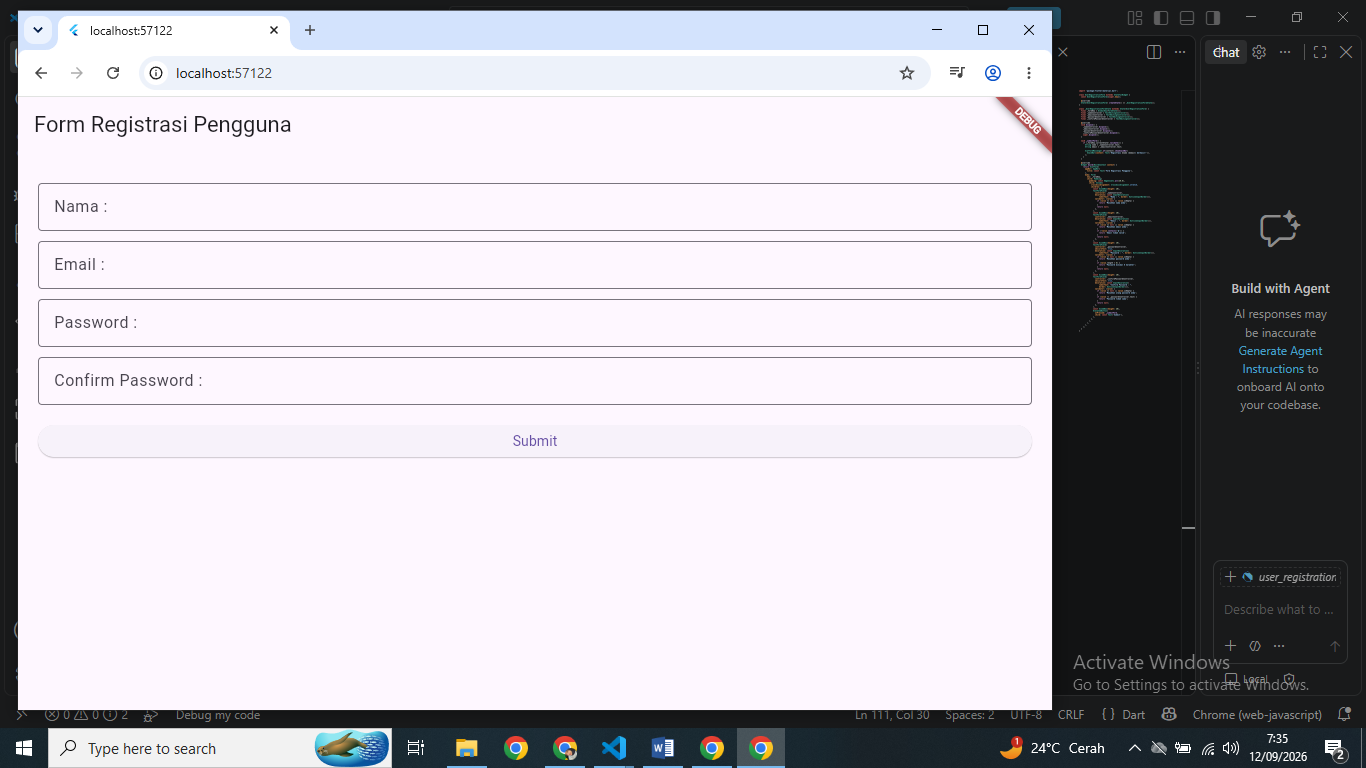Viewport: 1366px width, 768px height.
Task: Switch to the Chat tab in VS Code
Action: [1226, 52]
